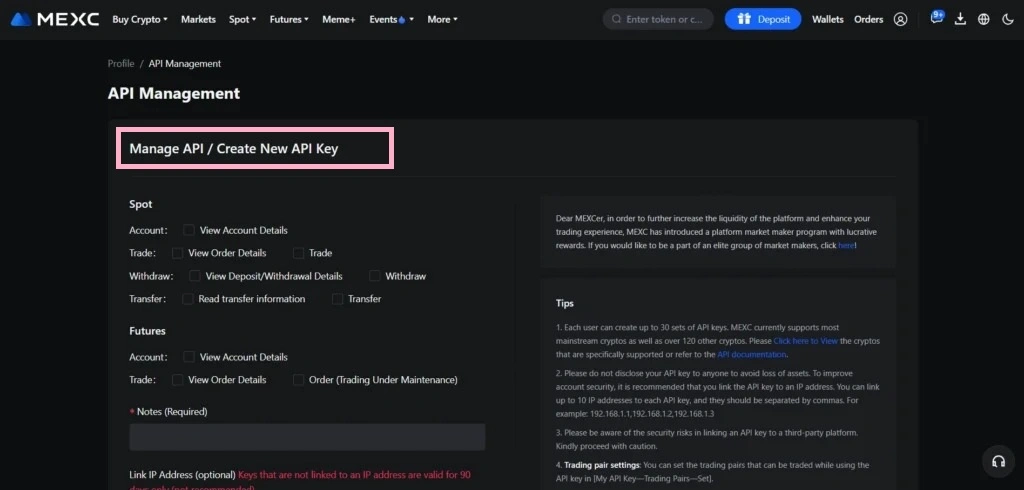
Task: Toggle dark mode moon icon
Action: pyautogui.click(x=1008, y=20)
